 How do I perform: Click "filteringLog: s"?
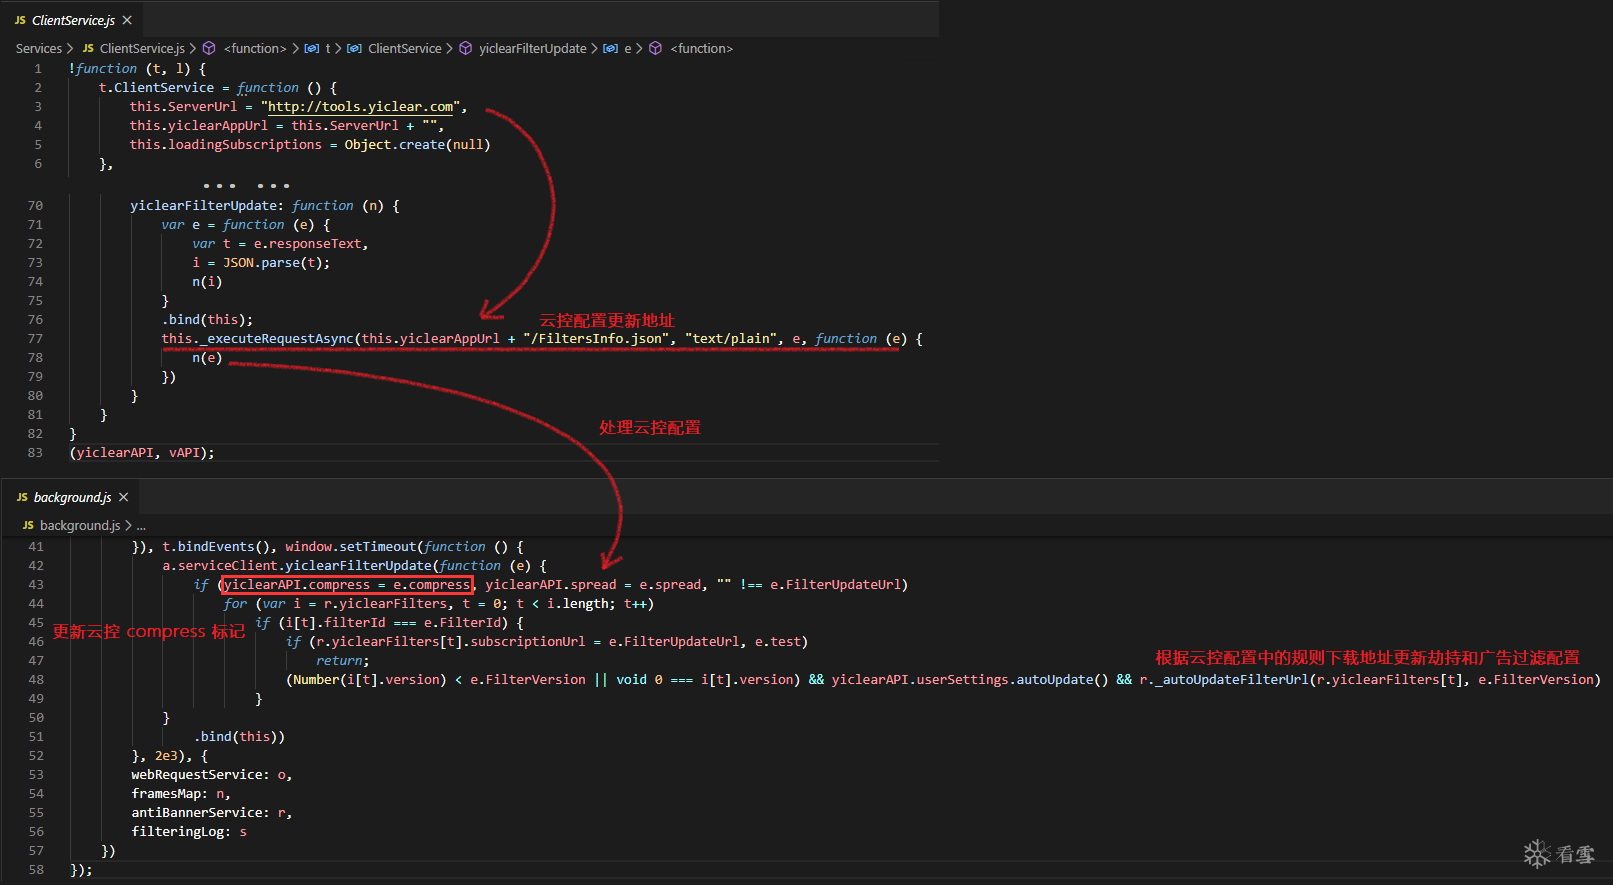pos(189,832)
